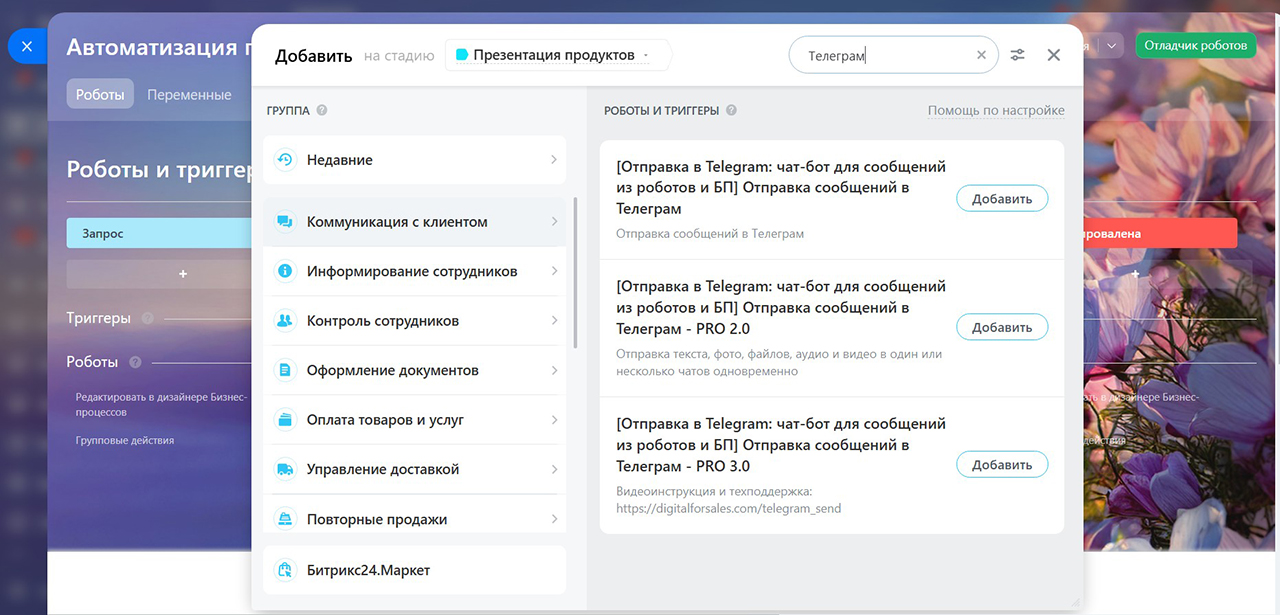Click the Битрикс24.Маркет bag icon

[285, 570]
